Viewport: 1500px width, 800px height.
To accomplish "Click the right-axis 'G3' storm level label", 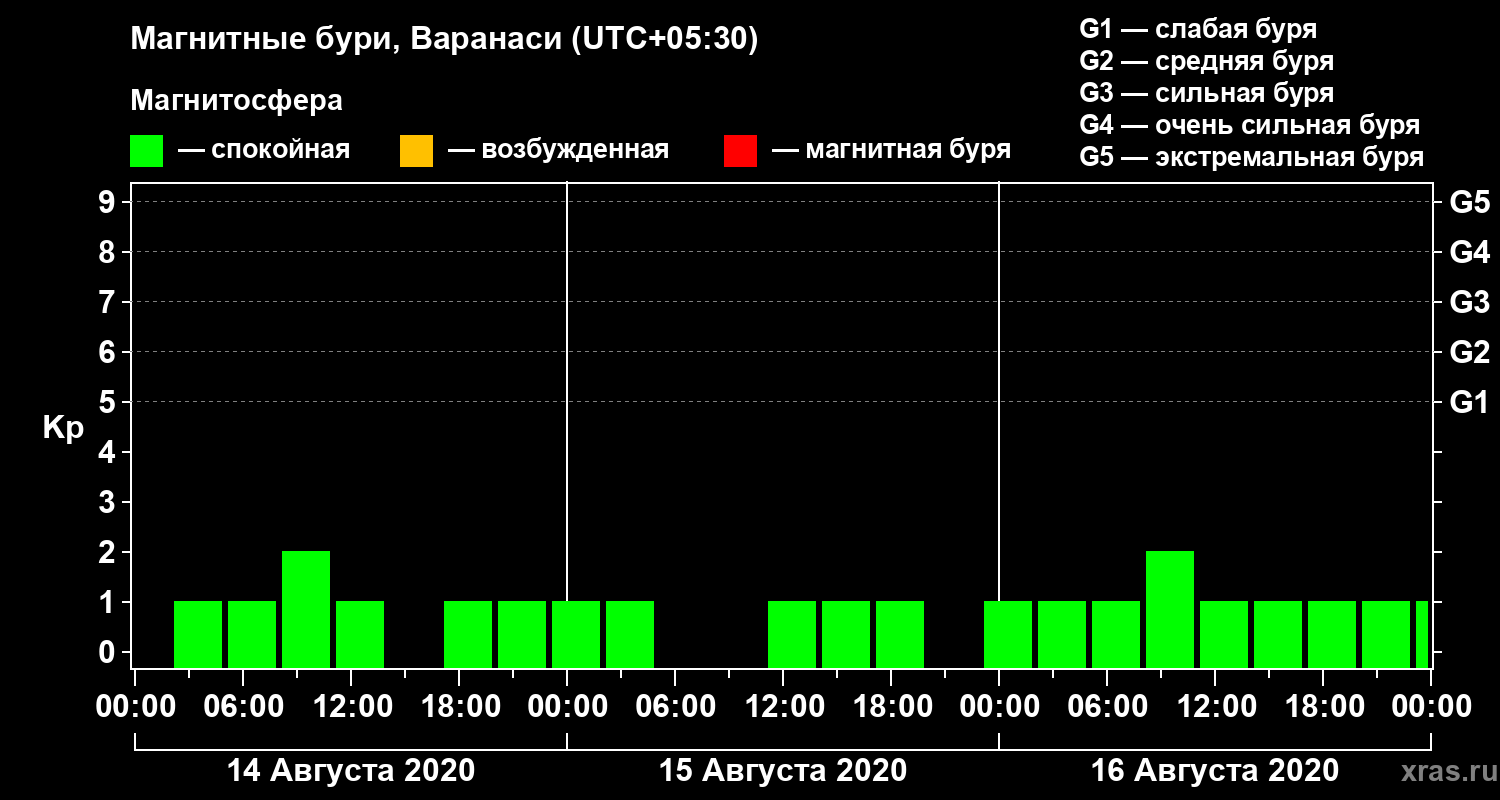I will (1469, 302).
